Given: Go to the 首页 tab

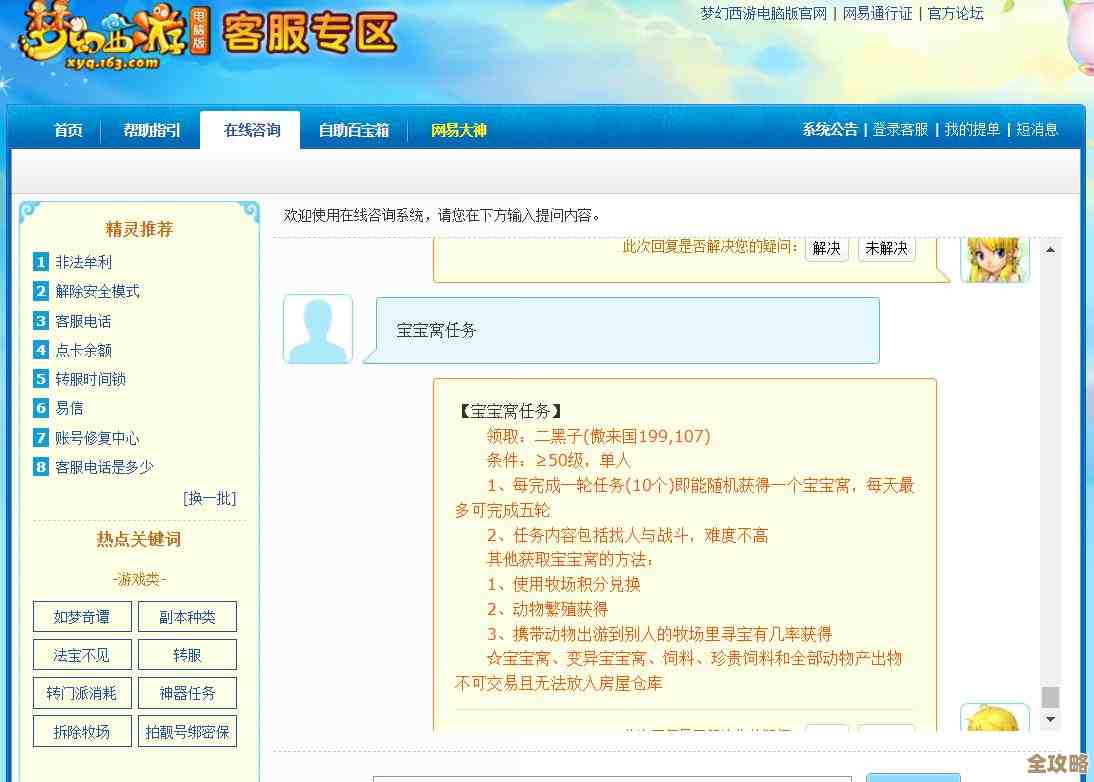Looking at the screenshot, I should tap(66, 130).
